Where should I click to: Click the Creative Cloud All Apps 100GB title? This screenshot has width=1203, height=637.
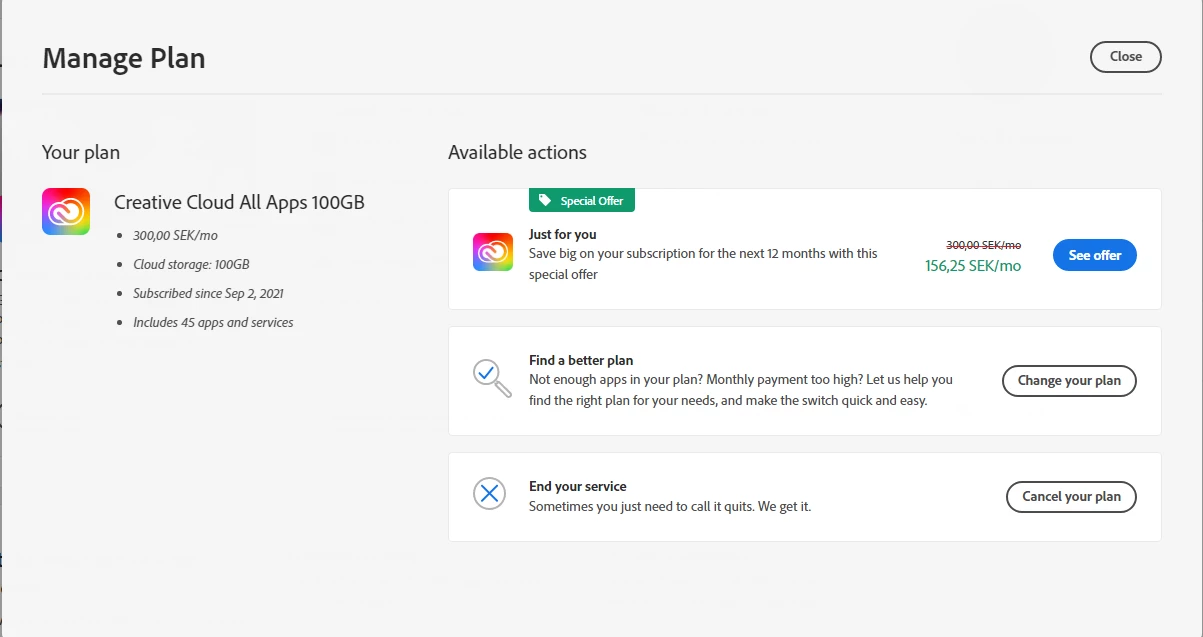click(x=239, y=202)
